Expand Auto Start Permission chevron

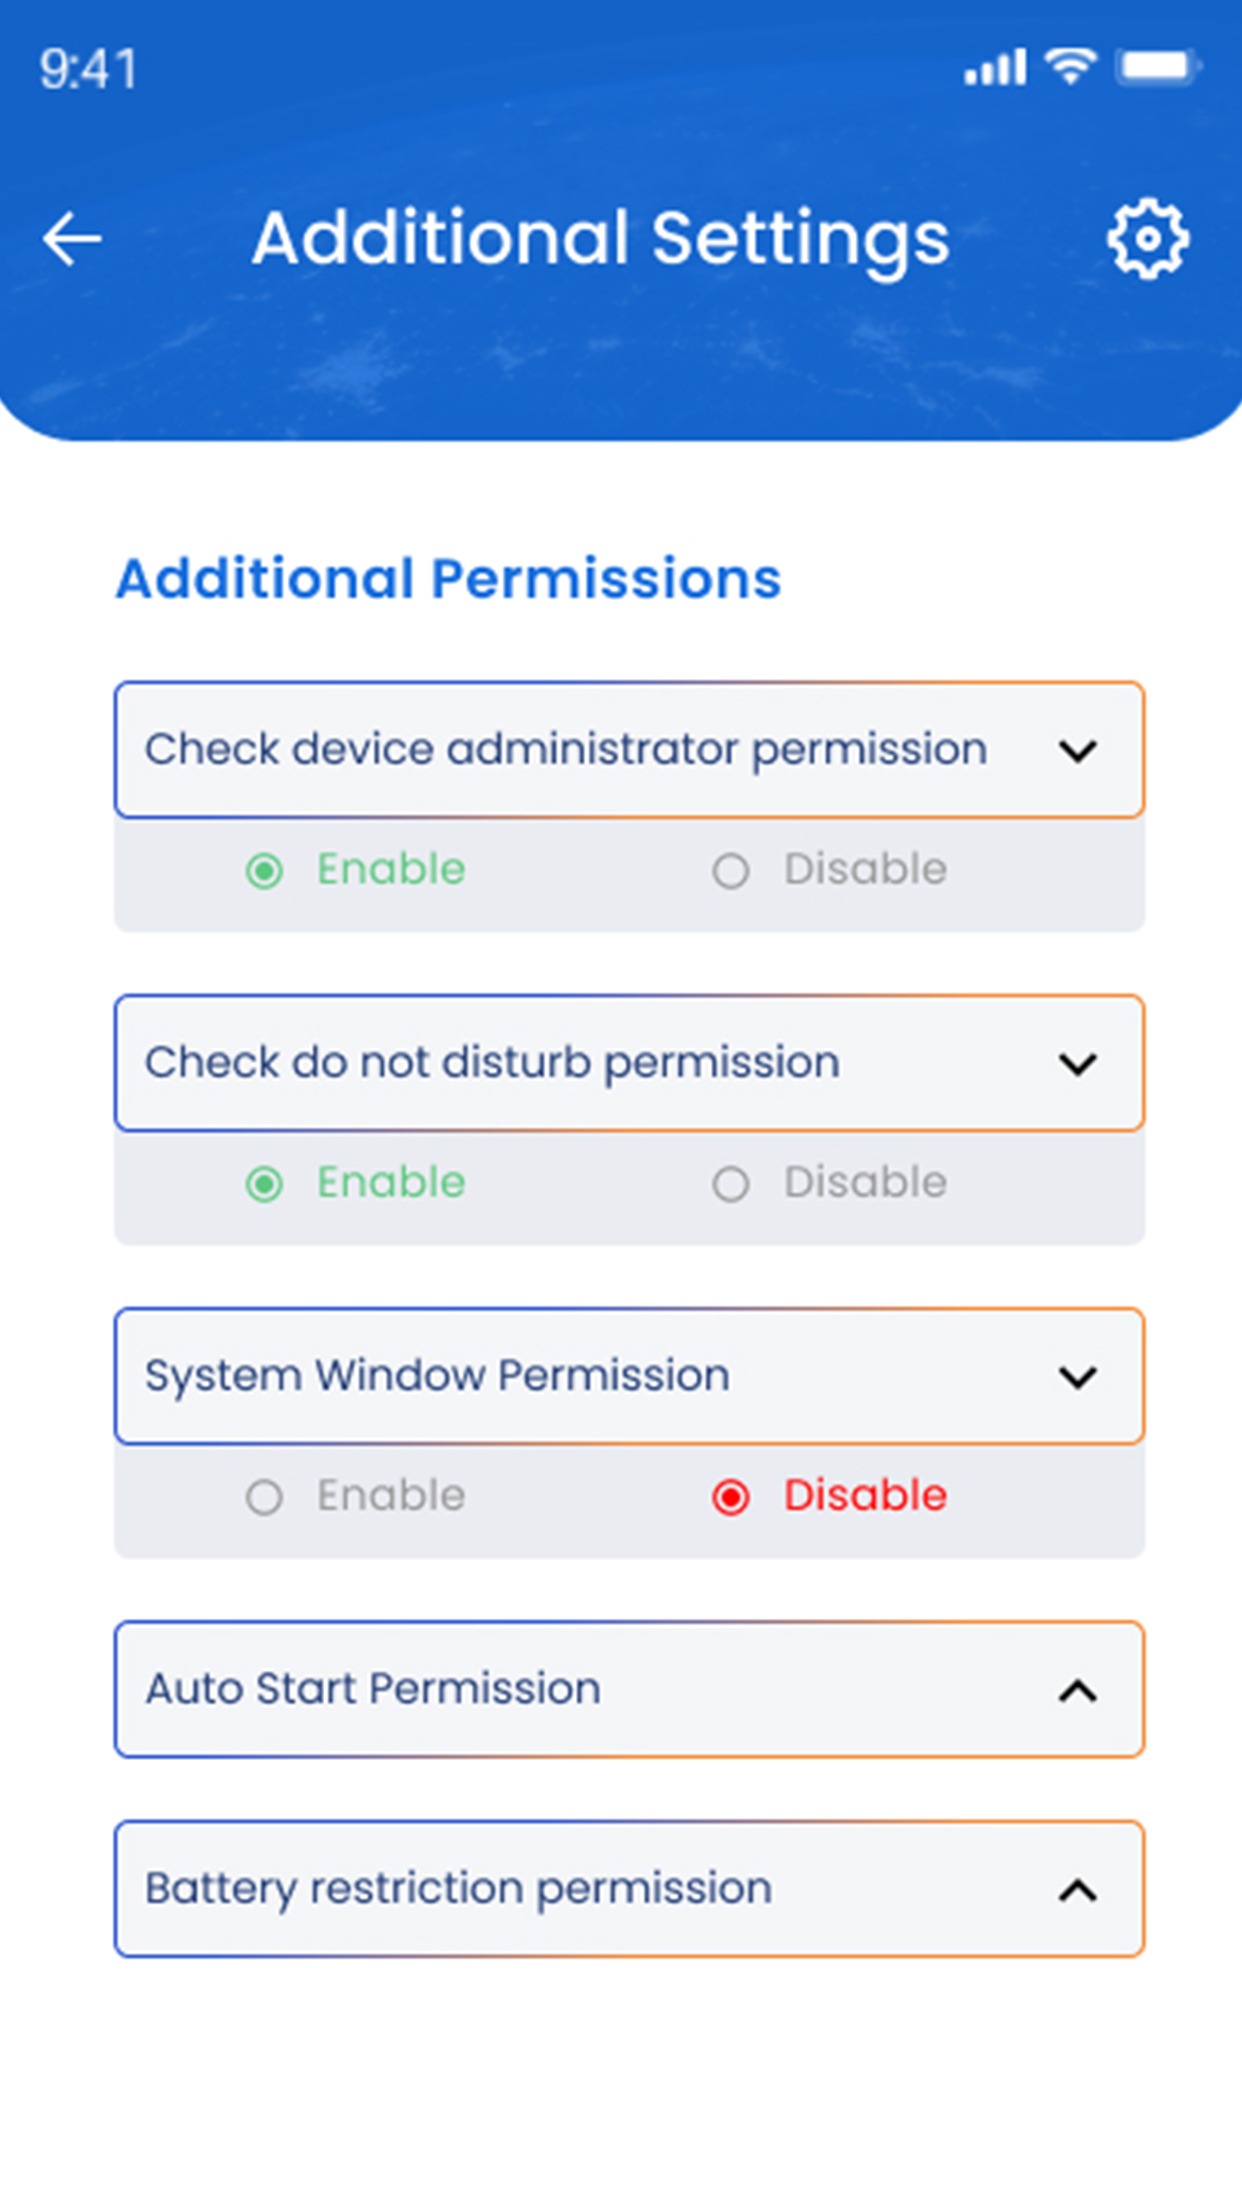(x=1078, y=1690)
